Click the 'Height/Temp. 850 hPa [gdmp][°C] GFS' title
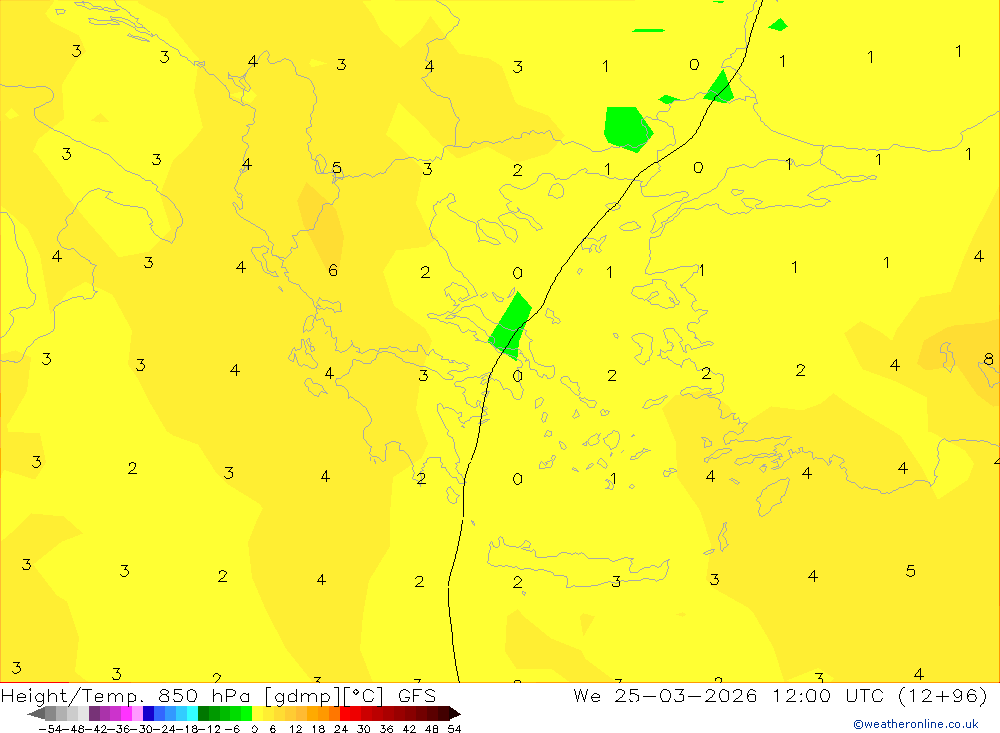This screenshot has height=733, width=1000. [219, 695]
